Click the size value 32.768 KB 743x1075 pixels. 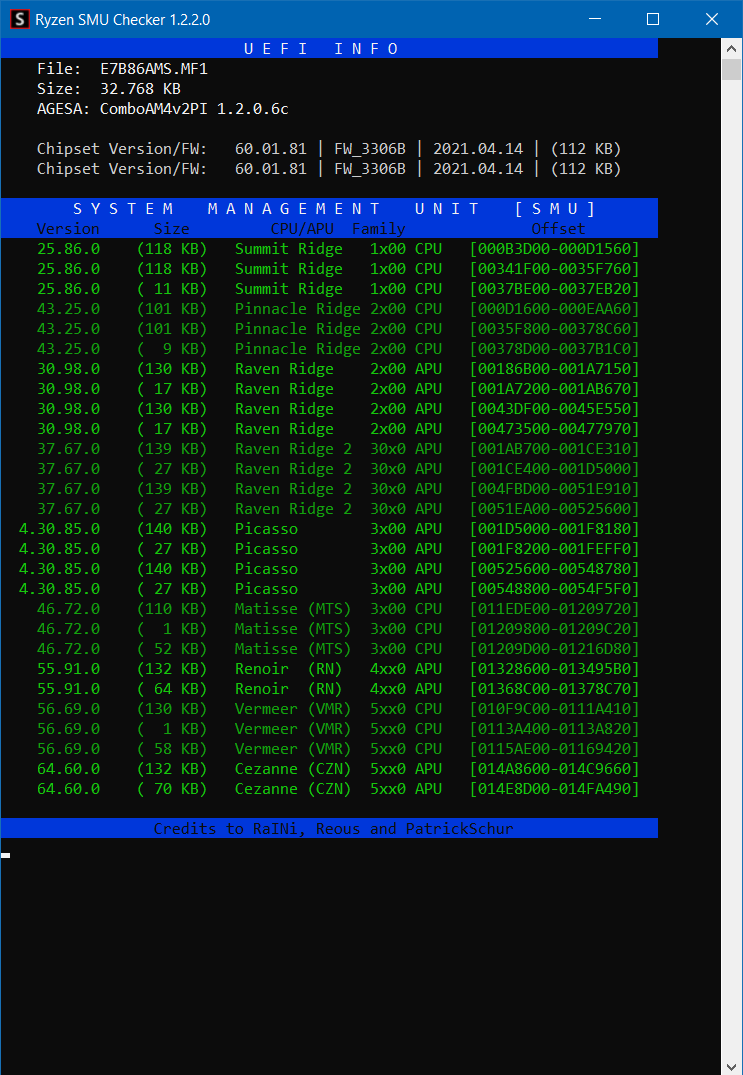coord(141,89)
